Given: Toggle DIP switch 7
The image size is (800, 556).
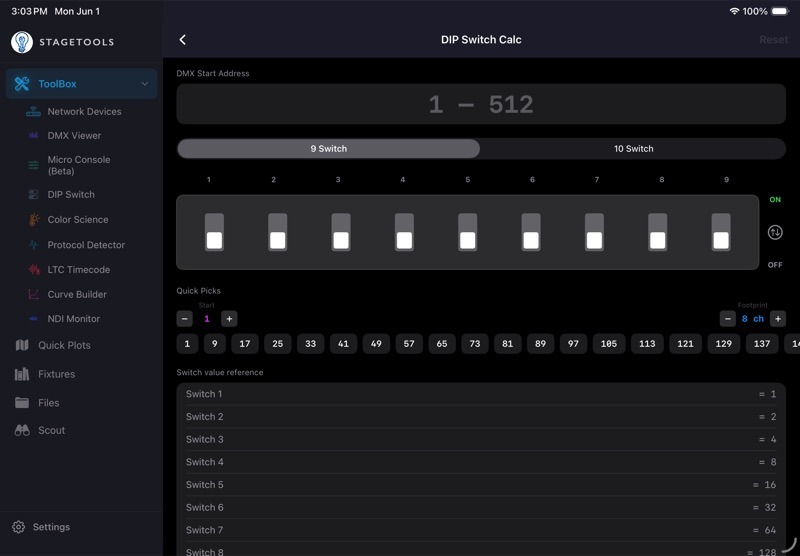Looking at the screenshot, I should pos(594,232).
